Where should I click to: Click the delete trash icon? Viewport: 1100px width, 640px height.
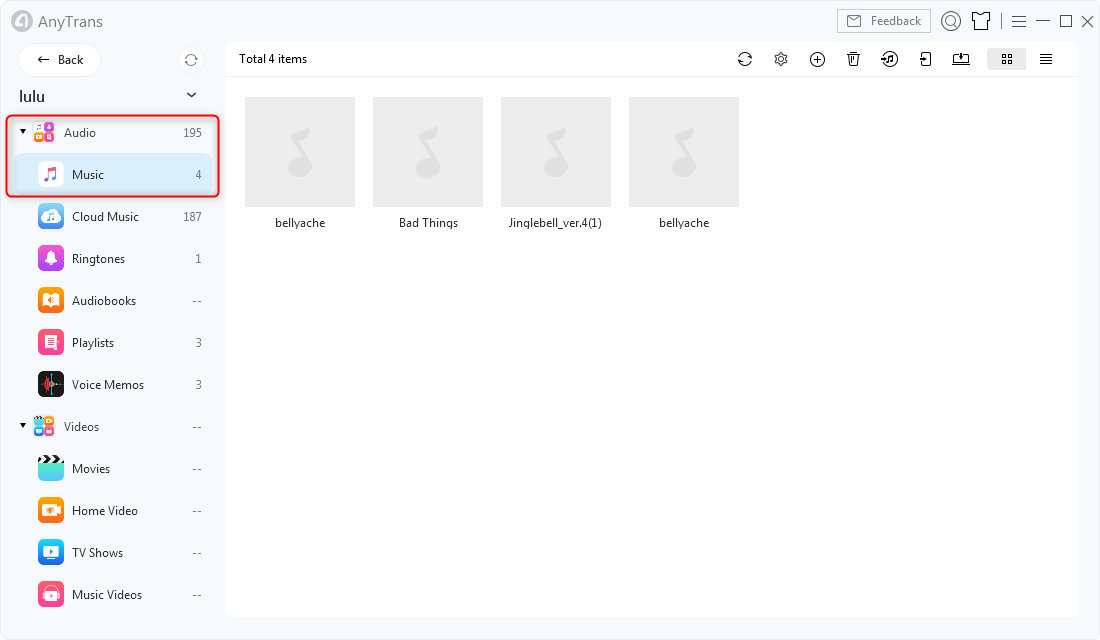[x=853, y=60]
